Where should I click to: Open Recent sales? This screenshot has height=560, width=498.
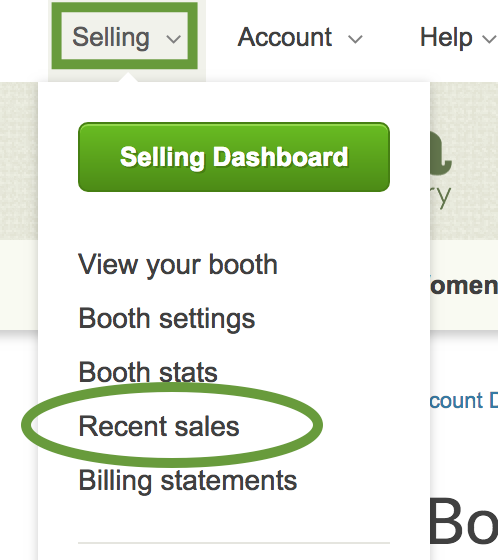159,426
